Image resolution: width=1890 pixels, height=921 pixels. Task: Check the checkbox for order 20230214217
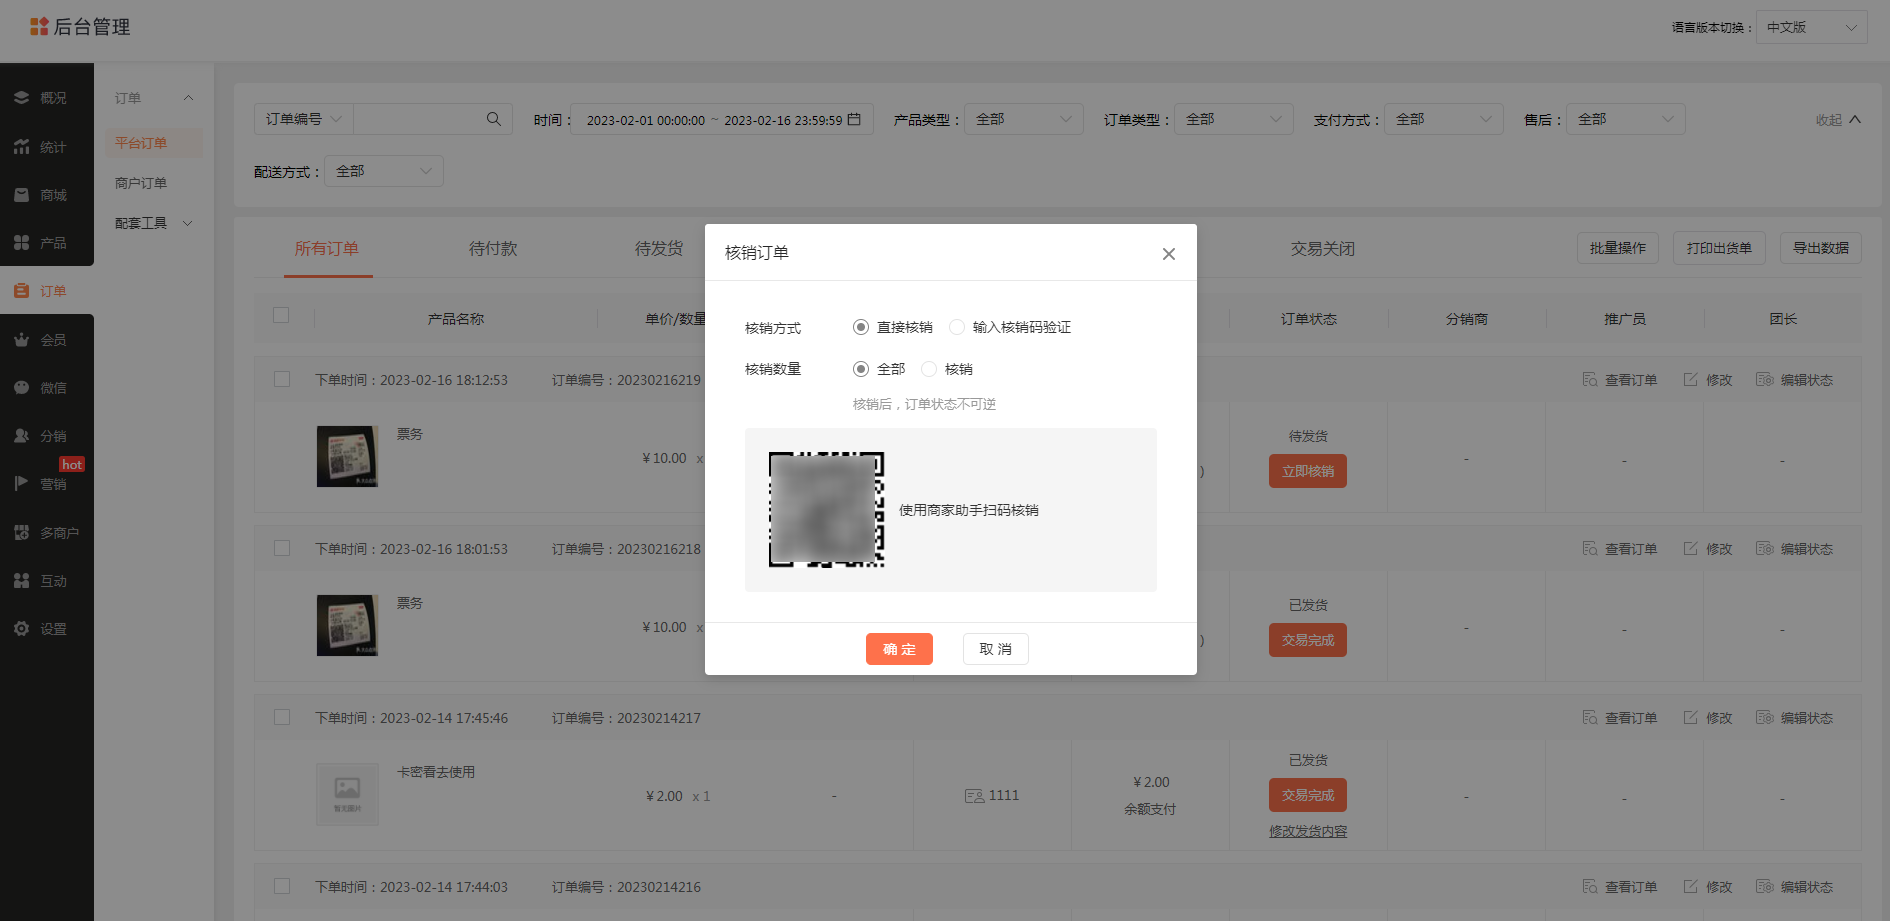tap(282, 718)
